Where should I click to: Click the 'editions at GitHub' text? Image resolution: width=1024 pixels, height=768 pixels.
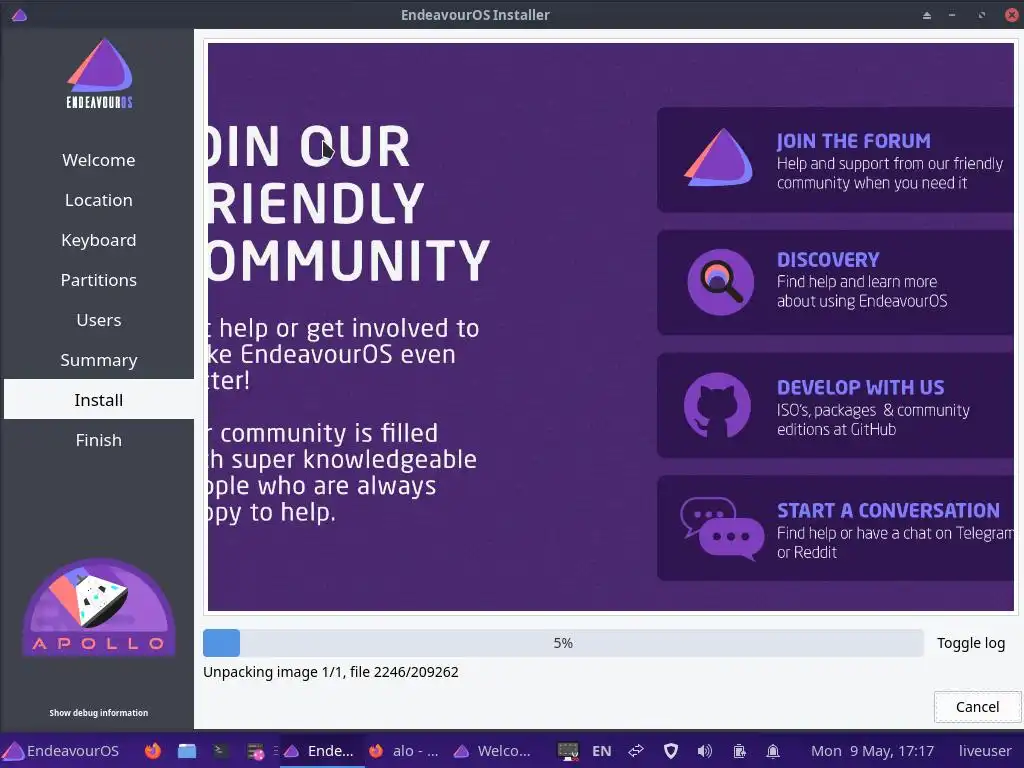(837, 430)
